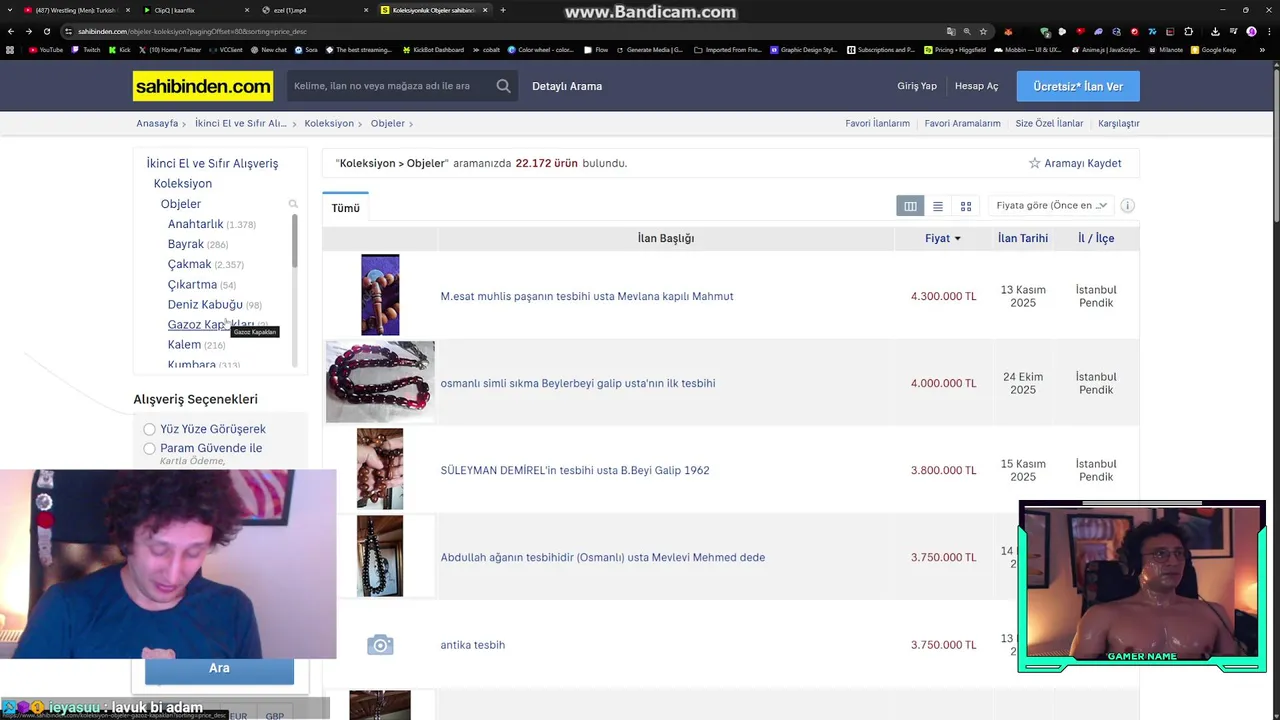Image resolution: width=1280 pixels, height=720 pixels.
Task: Open the Chrome profile avatar
Action: [1251, 32]
